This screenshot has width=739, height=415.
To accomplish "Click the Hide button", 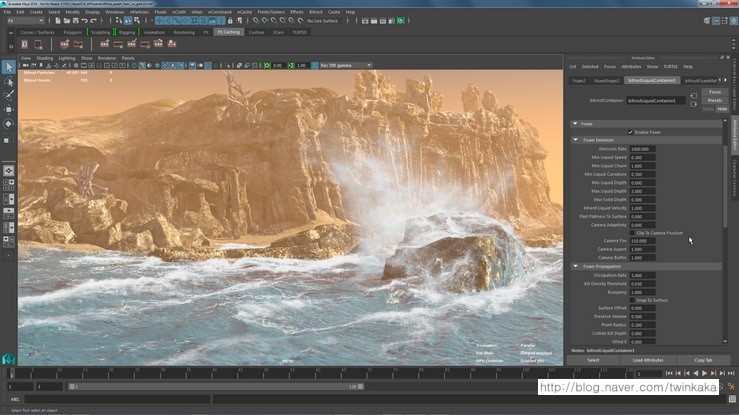I will [x=722, y=109].
